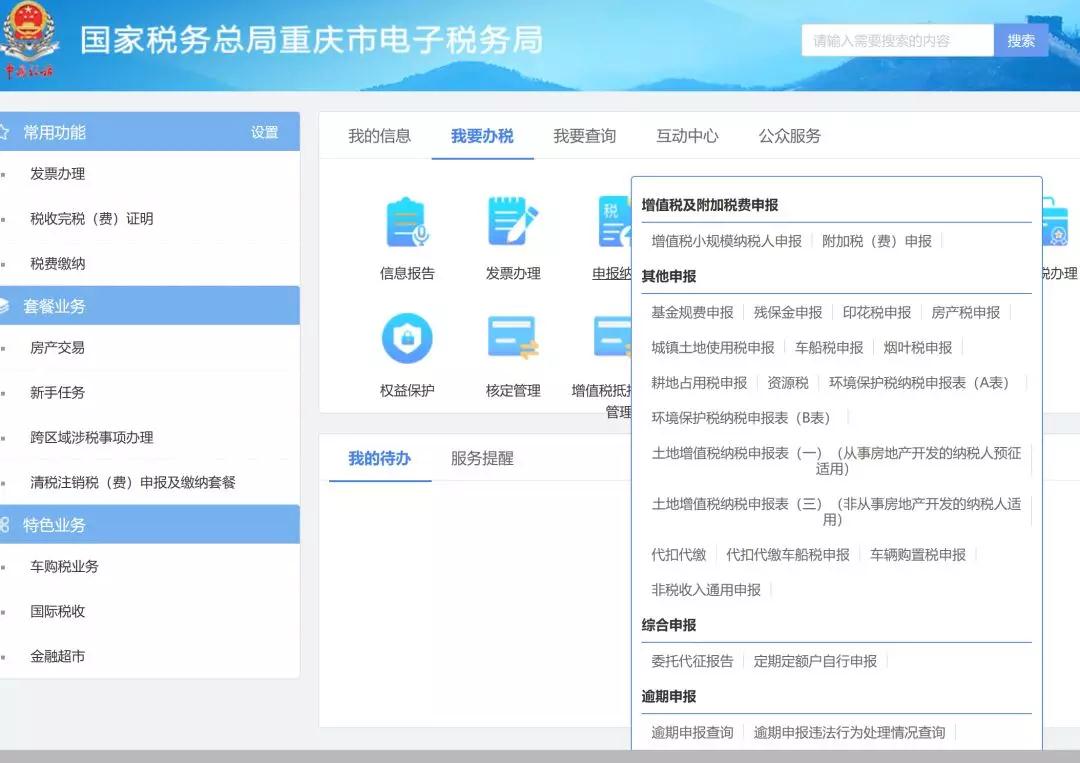The image size is (1080, 763).
Task: Open 清税注销税（费）申报及缴纳套餐
Action: (133, 482)
